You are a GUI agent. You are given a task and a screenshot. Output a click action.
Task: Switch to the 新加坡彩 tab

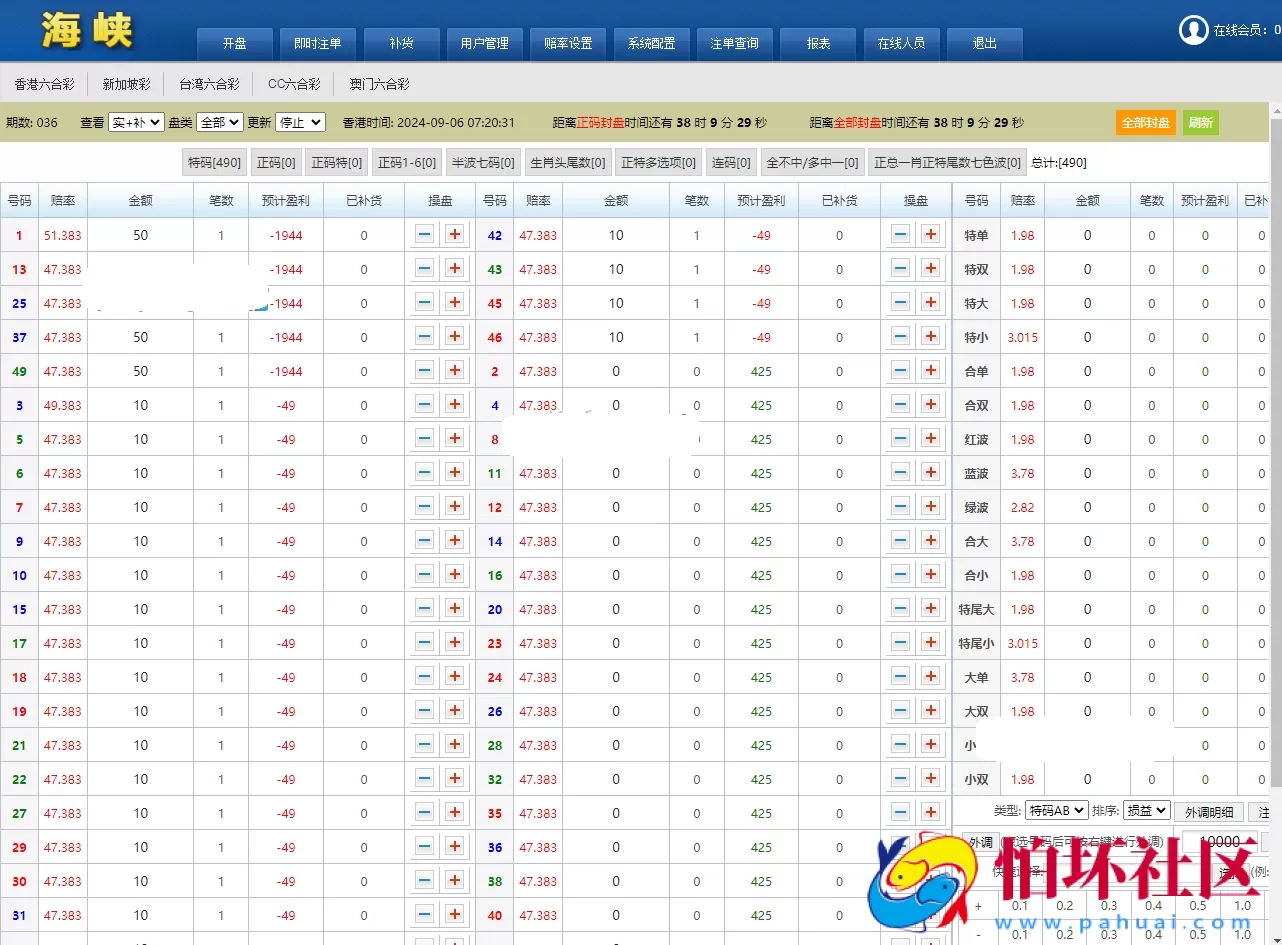click(x=125, y=83)
